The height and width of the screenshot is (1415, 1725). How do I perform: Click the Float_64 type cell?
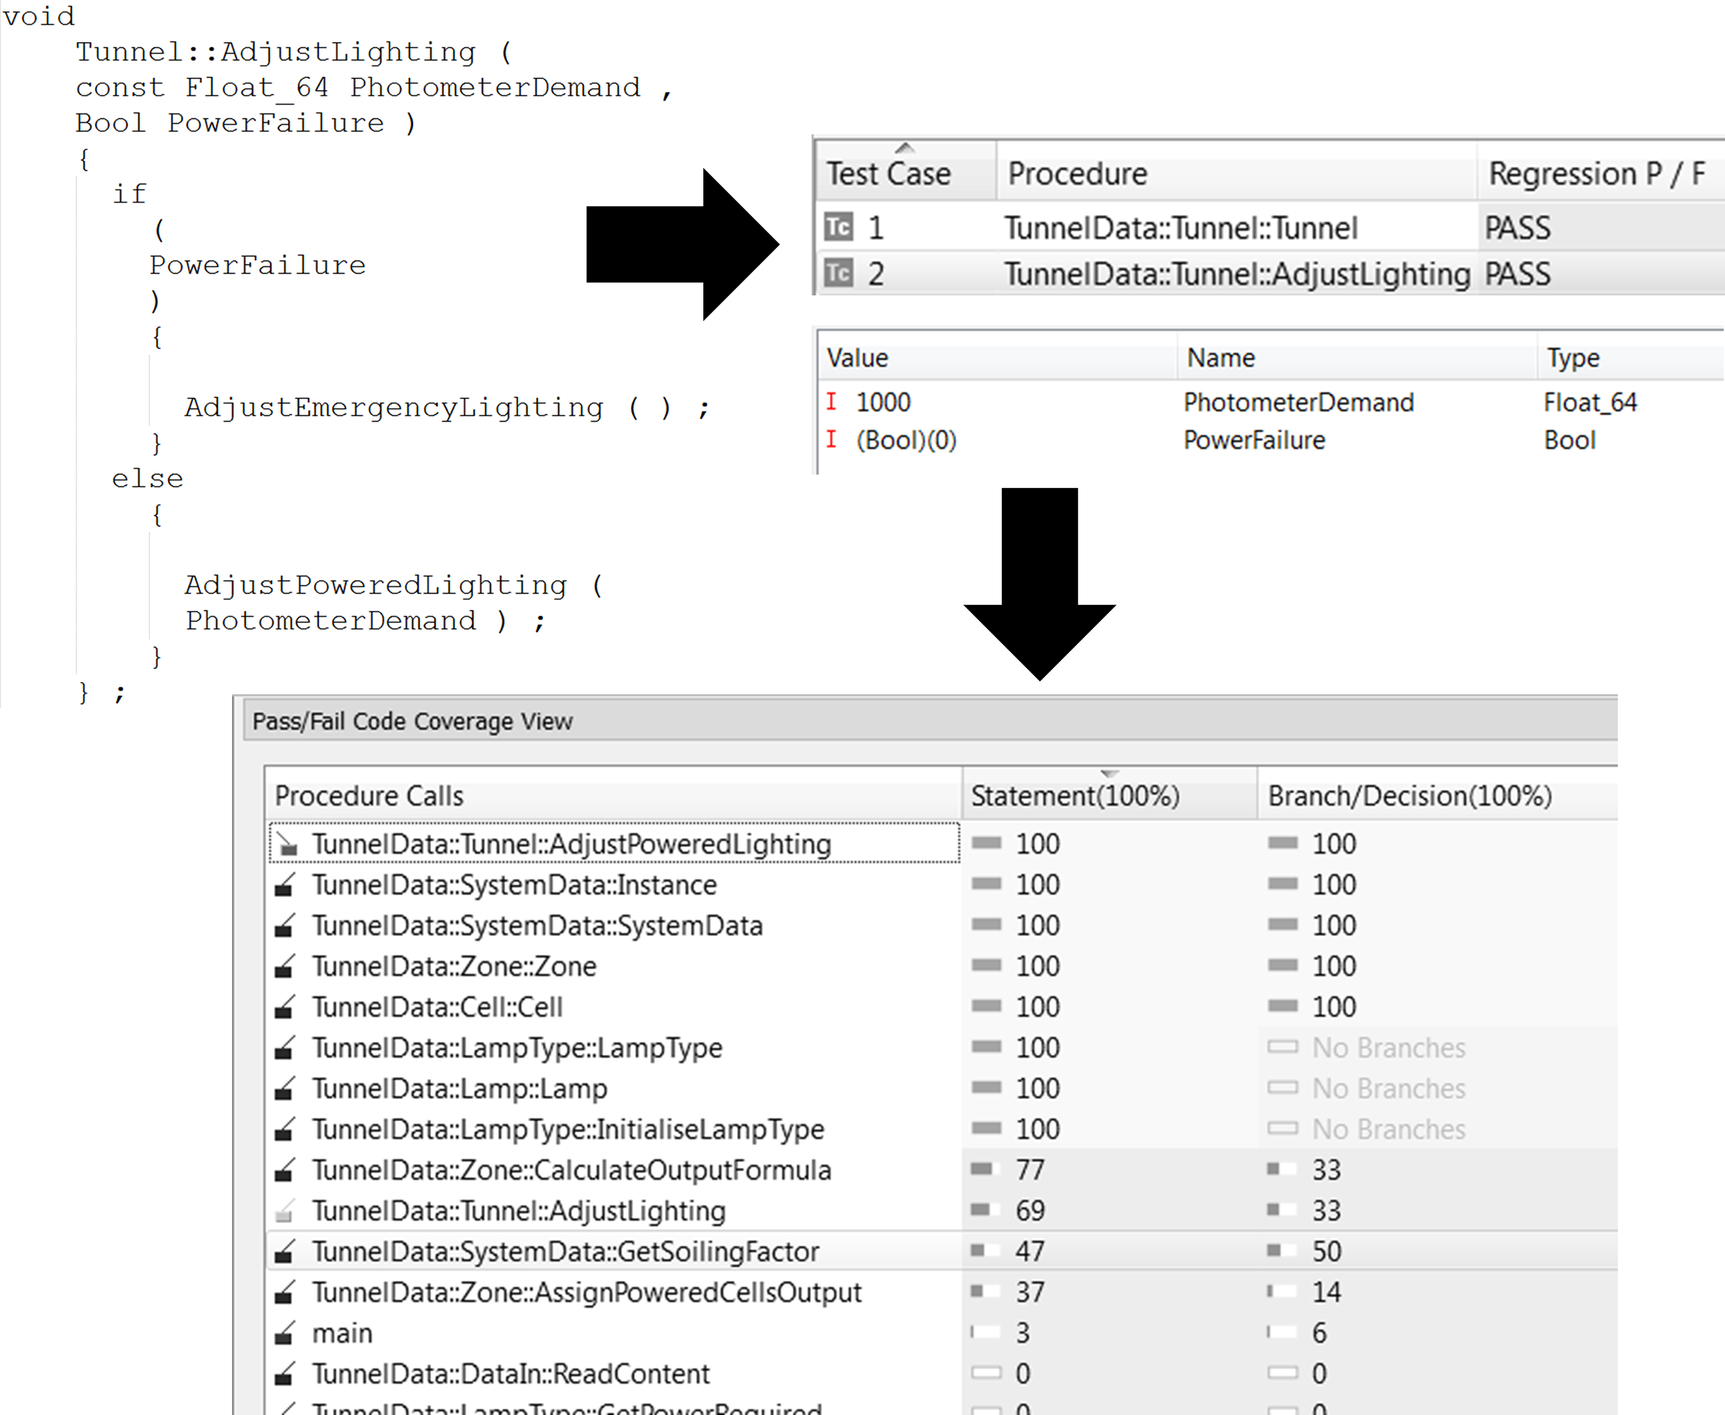[1590, 402]
